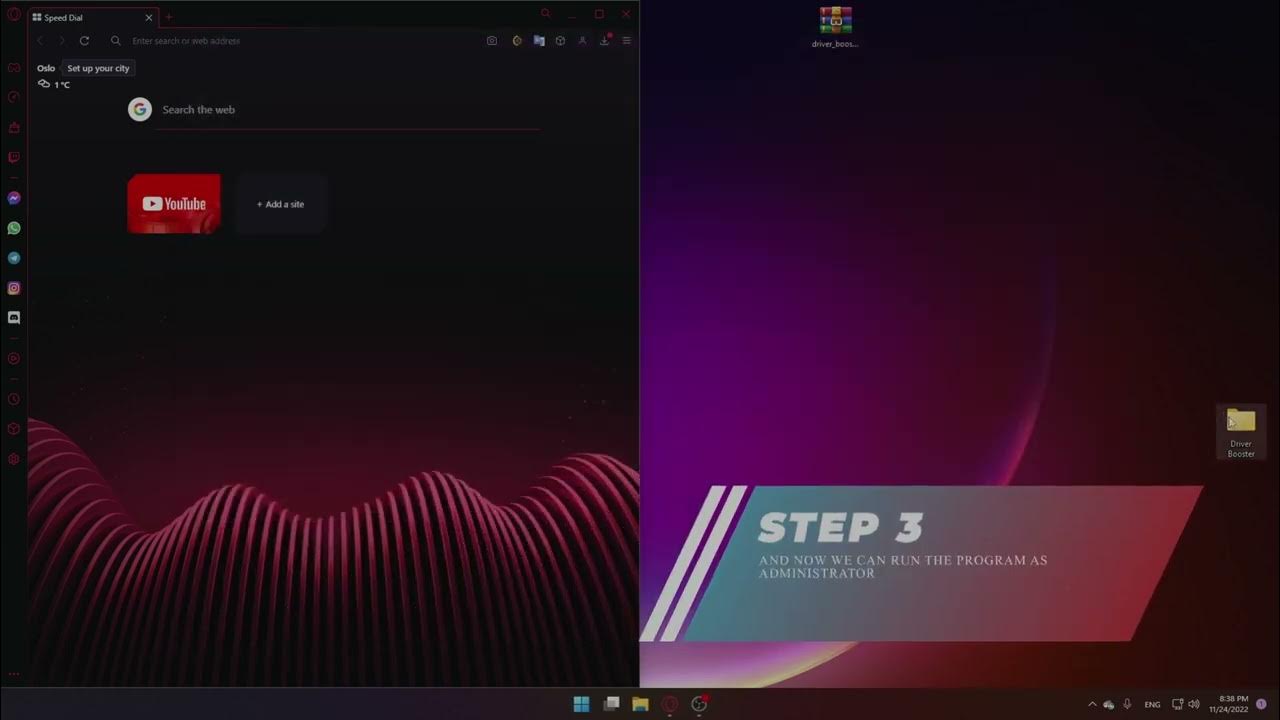Open the 8:38 PM clock and date
This screenshot has width=1280, height=720.
click(x=1228, y=704)
